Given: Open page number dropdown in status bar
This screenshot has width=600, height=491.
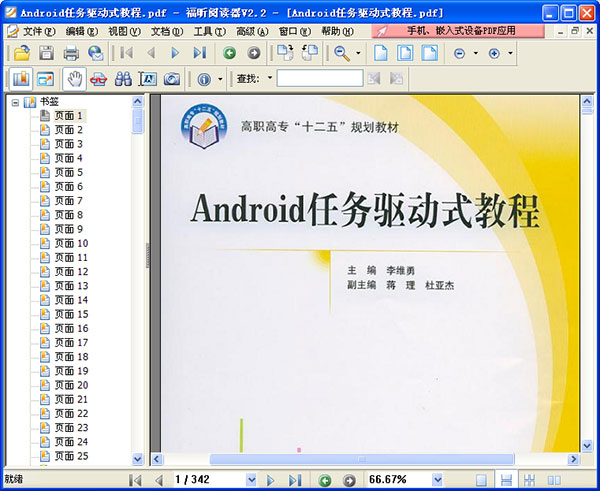Looking at the screenshot, I should [251, 480].
